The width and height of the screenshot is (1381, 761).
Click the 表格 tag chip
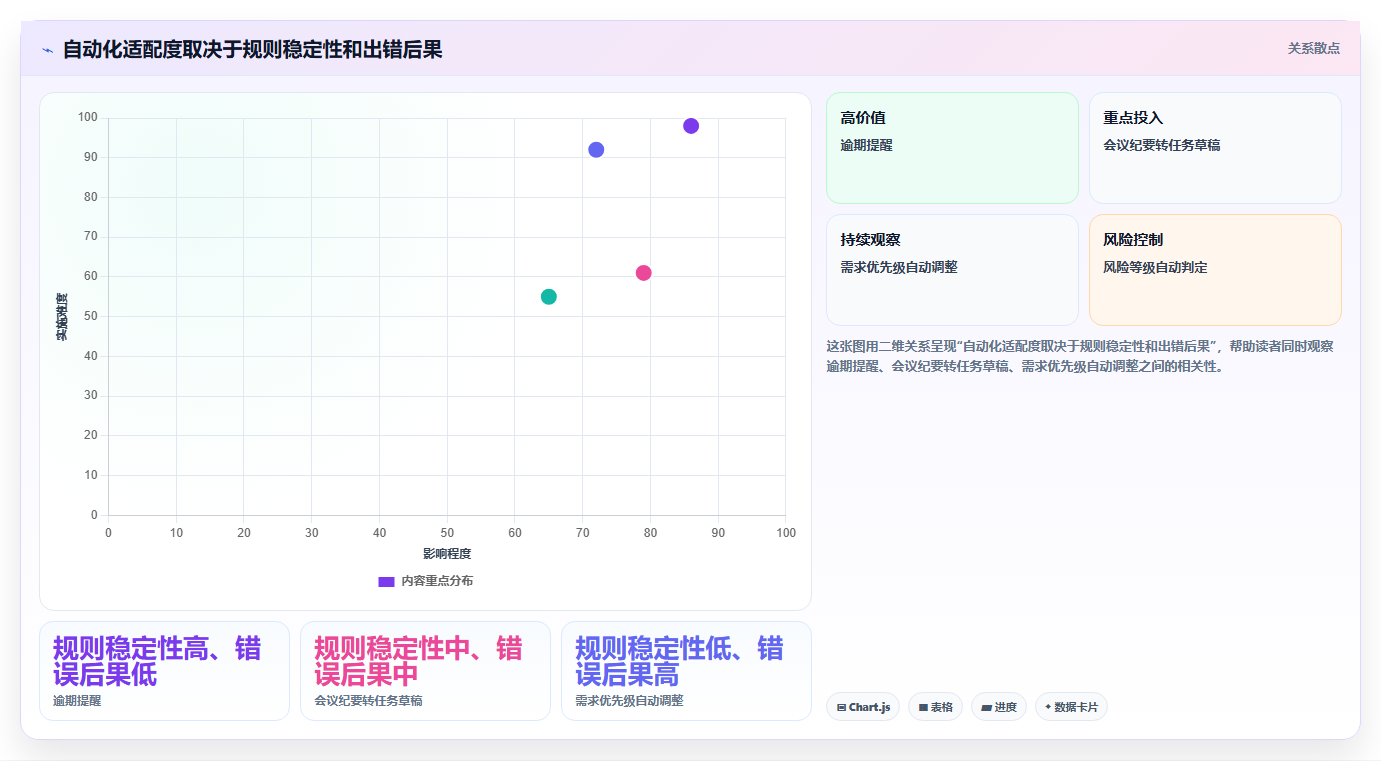coord(935,707)
